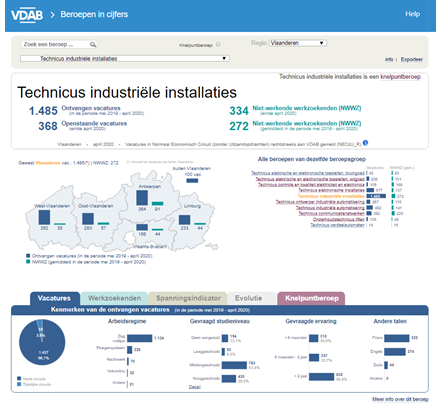440x404 pixels.
Task: Click the vacancy circuit pie chart
Action: 42,342
